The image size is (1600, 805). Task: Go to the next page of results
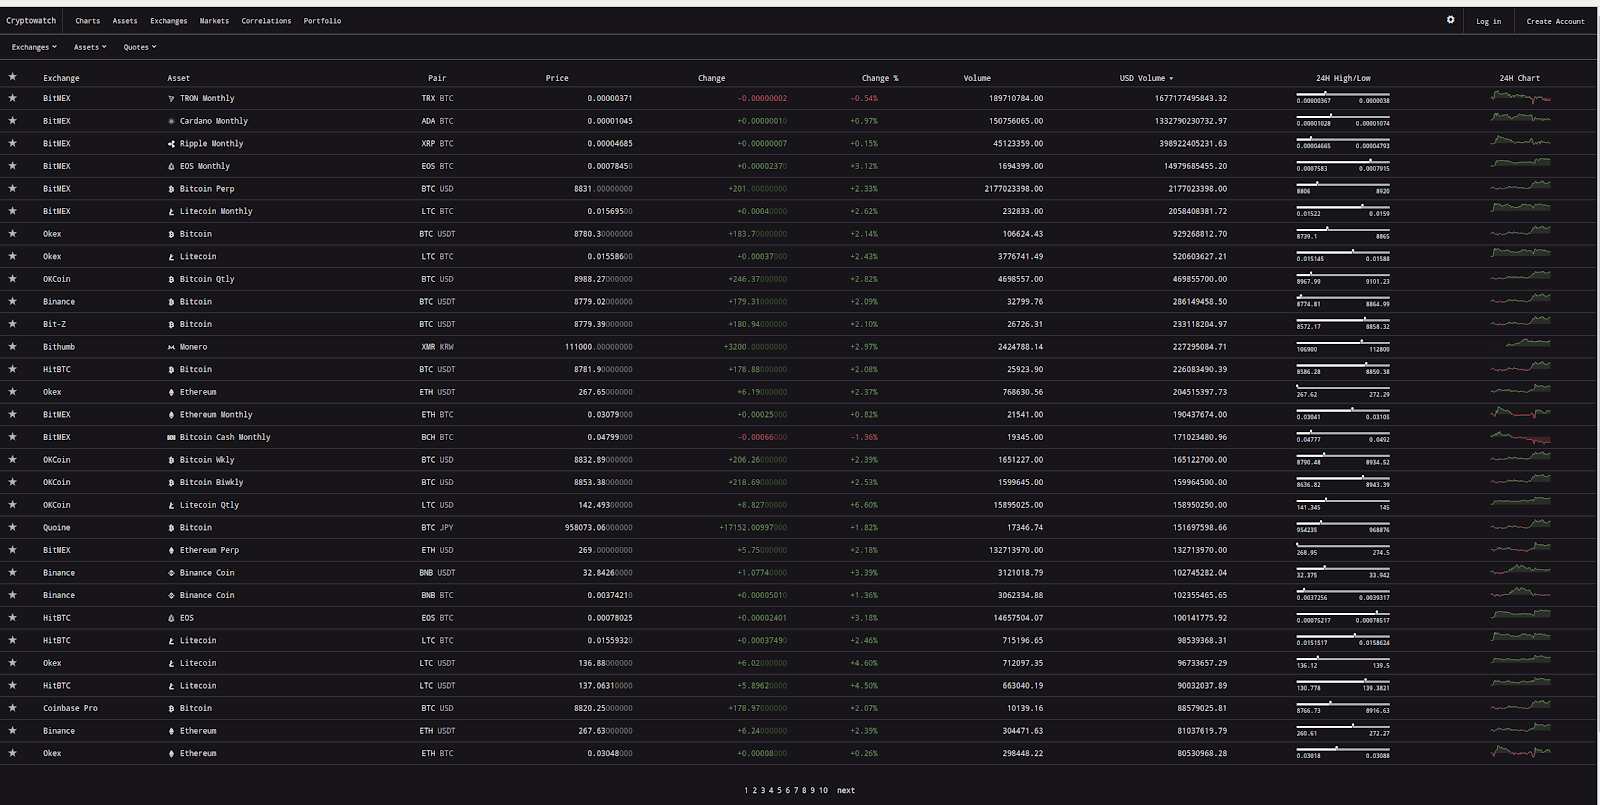(x=846, y=791)
